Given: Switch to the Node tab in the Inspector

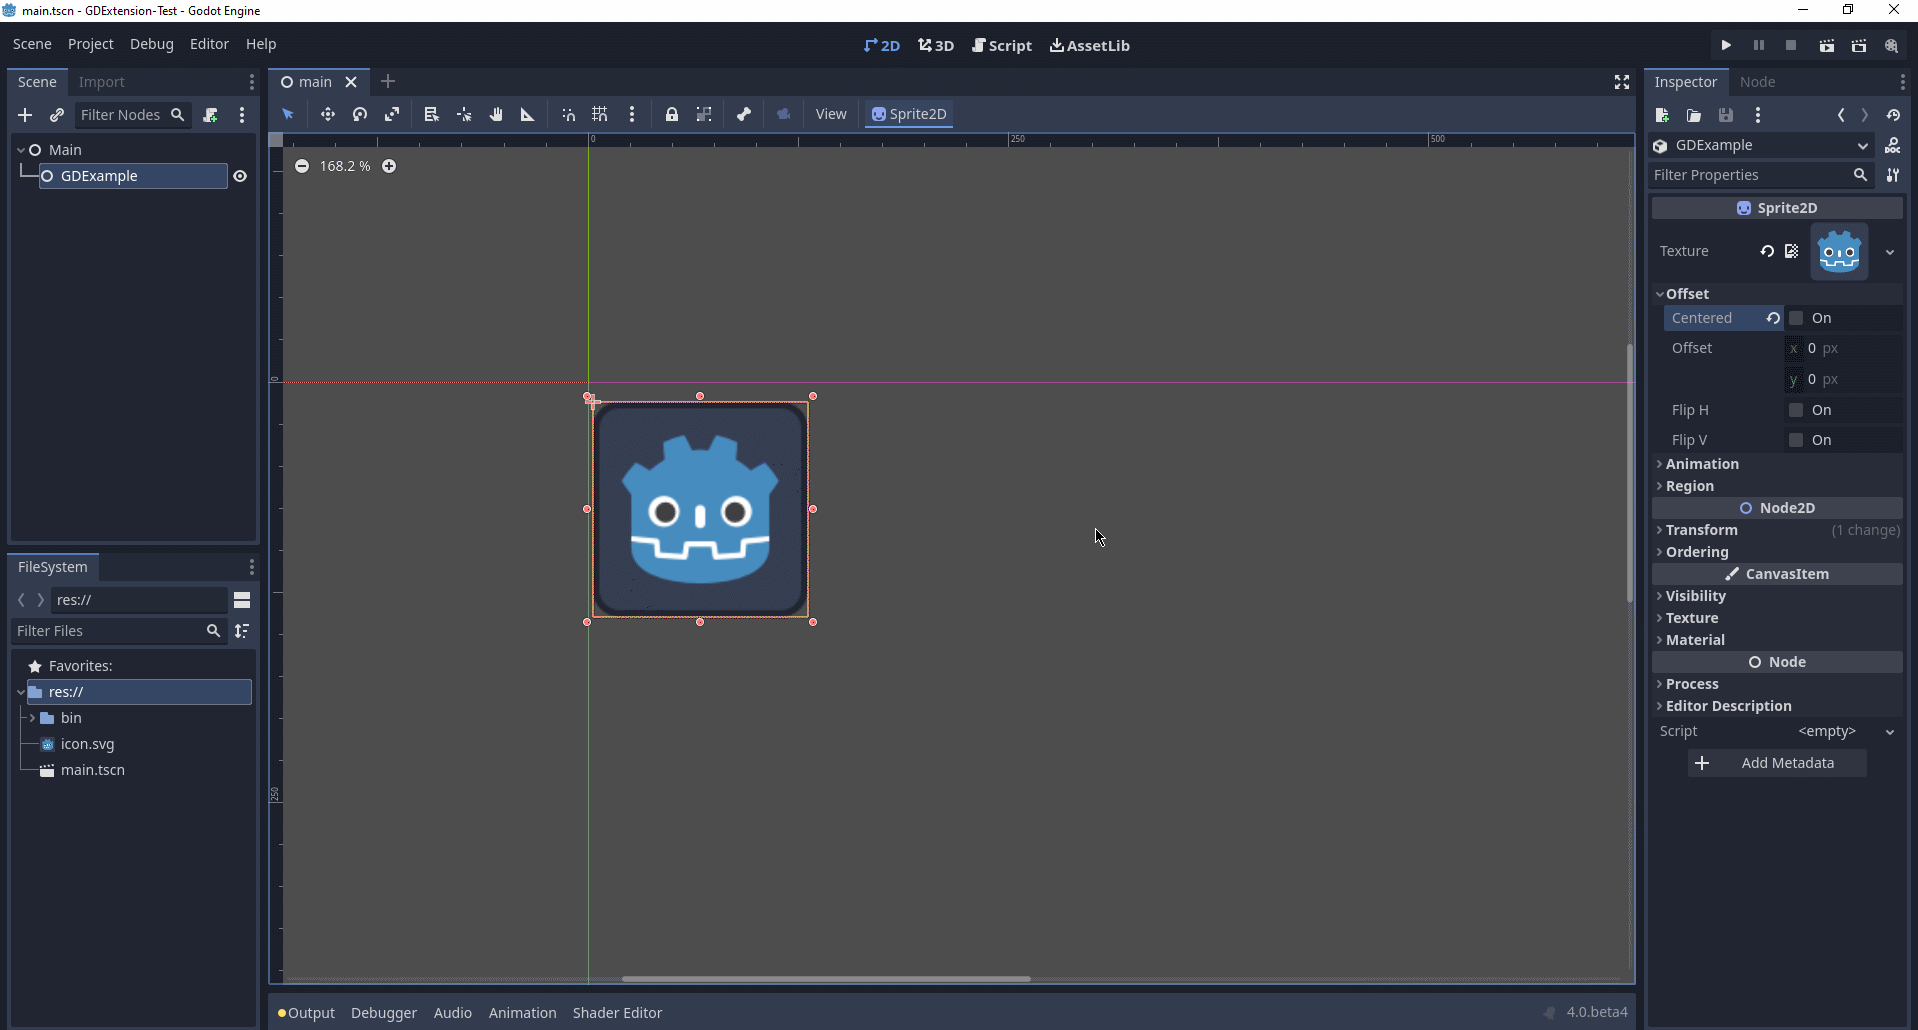Looking at the screenshot, I should [1759, 82].
